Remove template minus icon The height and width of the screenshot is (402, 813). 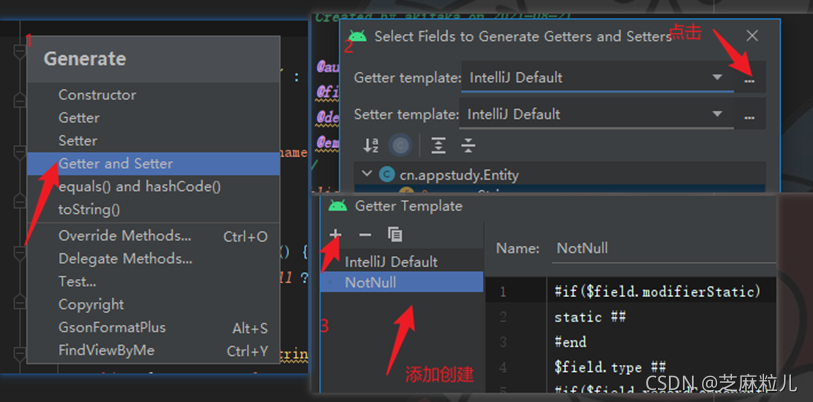[365, 235]
